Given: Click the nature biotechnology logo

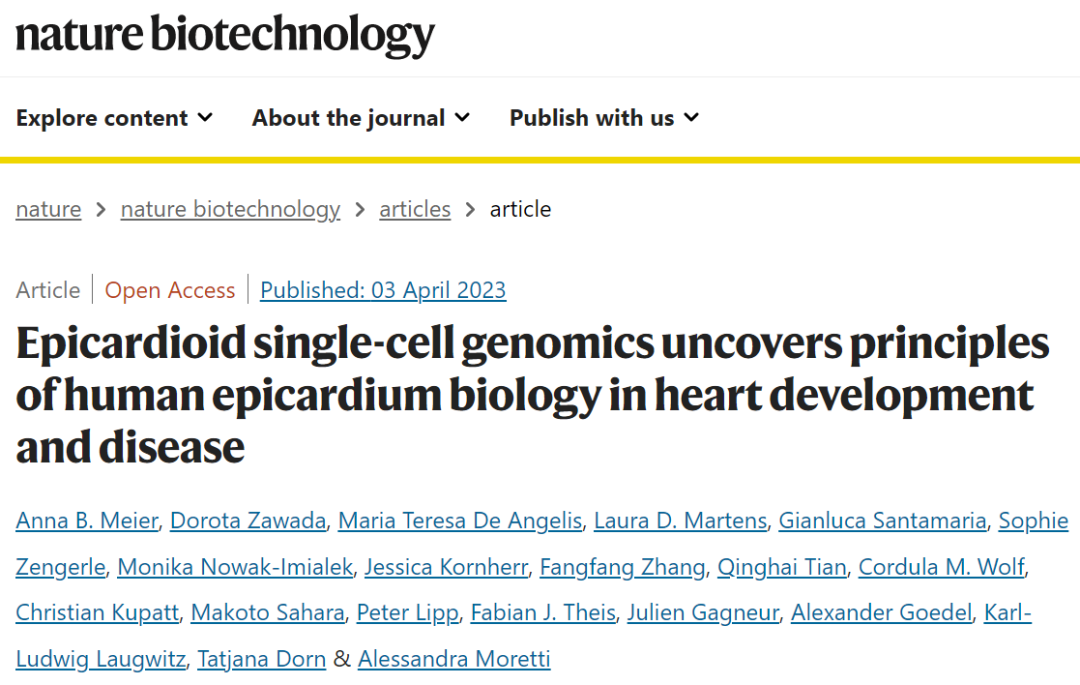Looking at the screenshot, I should pos(225,36).
